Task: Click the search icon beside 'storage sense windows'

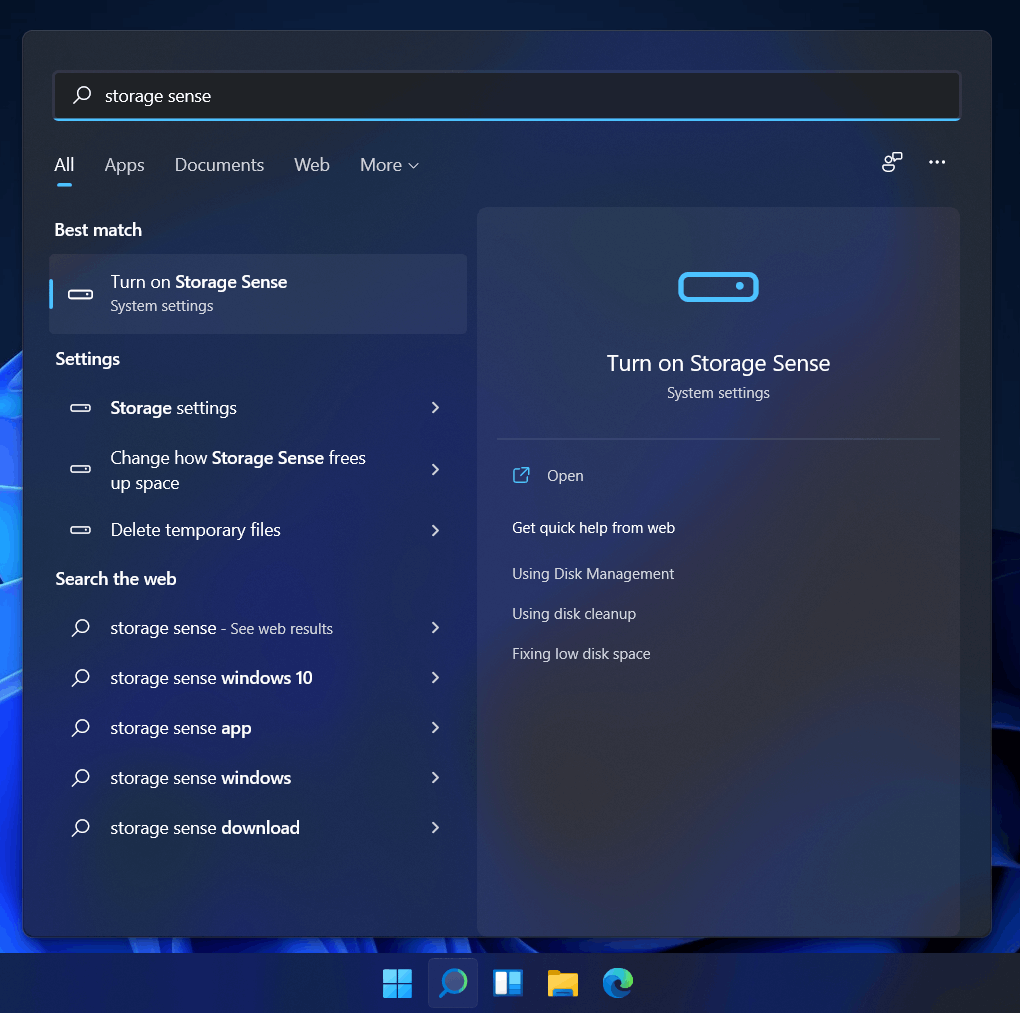Action: coord(81,777)
